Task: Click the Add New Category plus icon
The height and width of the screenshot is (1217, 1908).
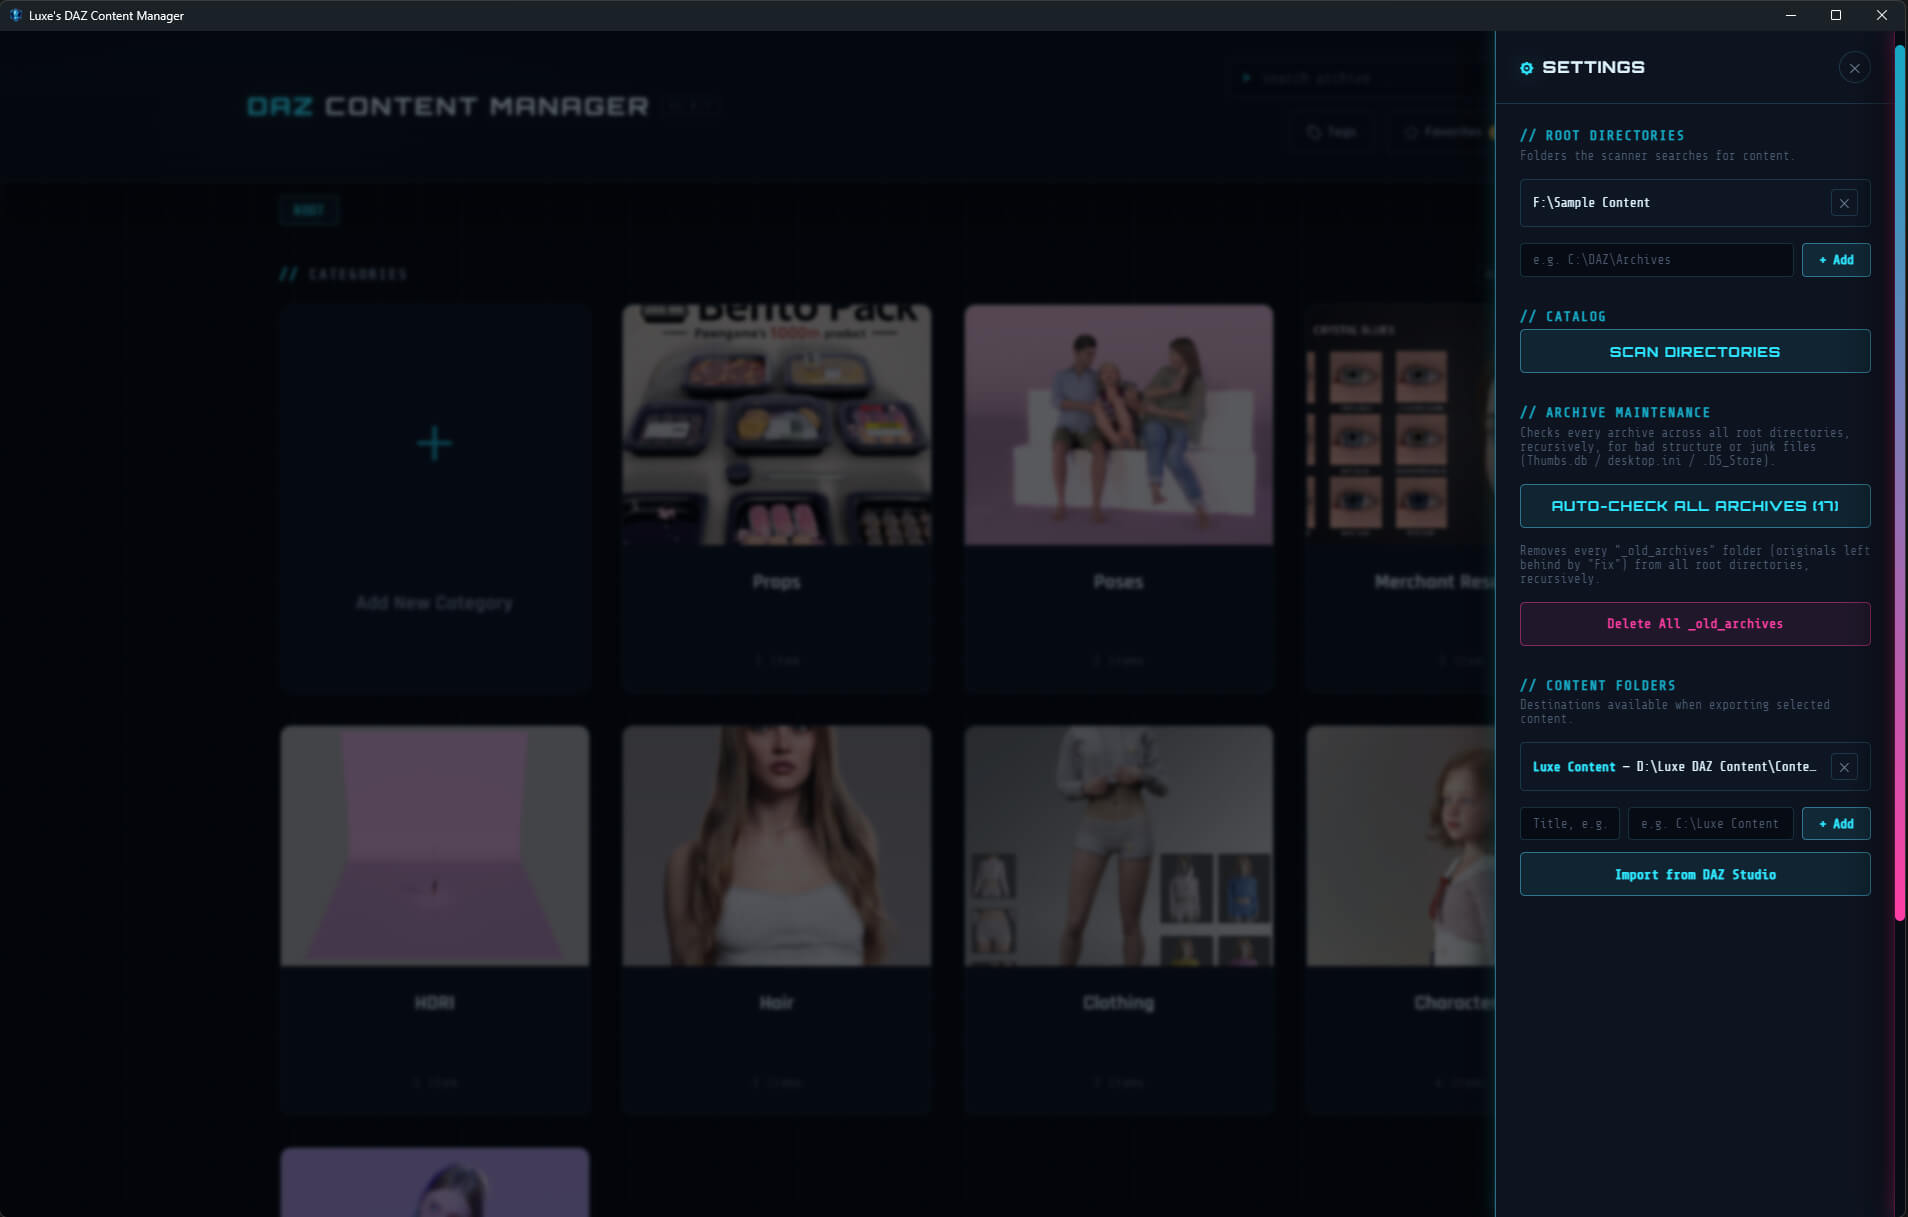Action: point(434,443)
